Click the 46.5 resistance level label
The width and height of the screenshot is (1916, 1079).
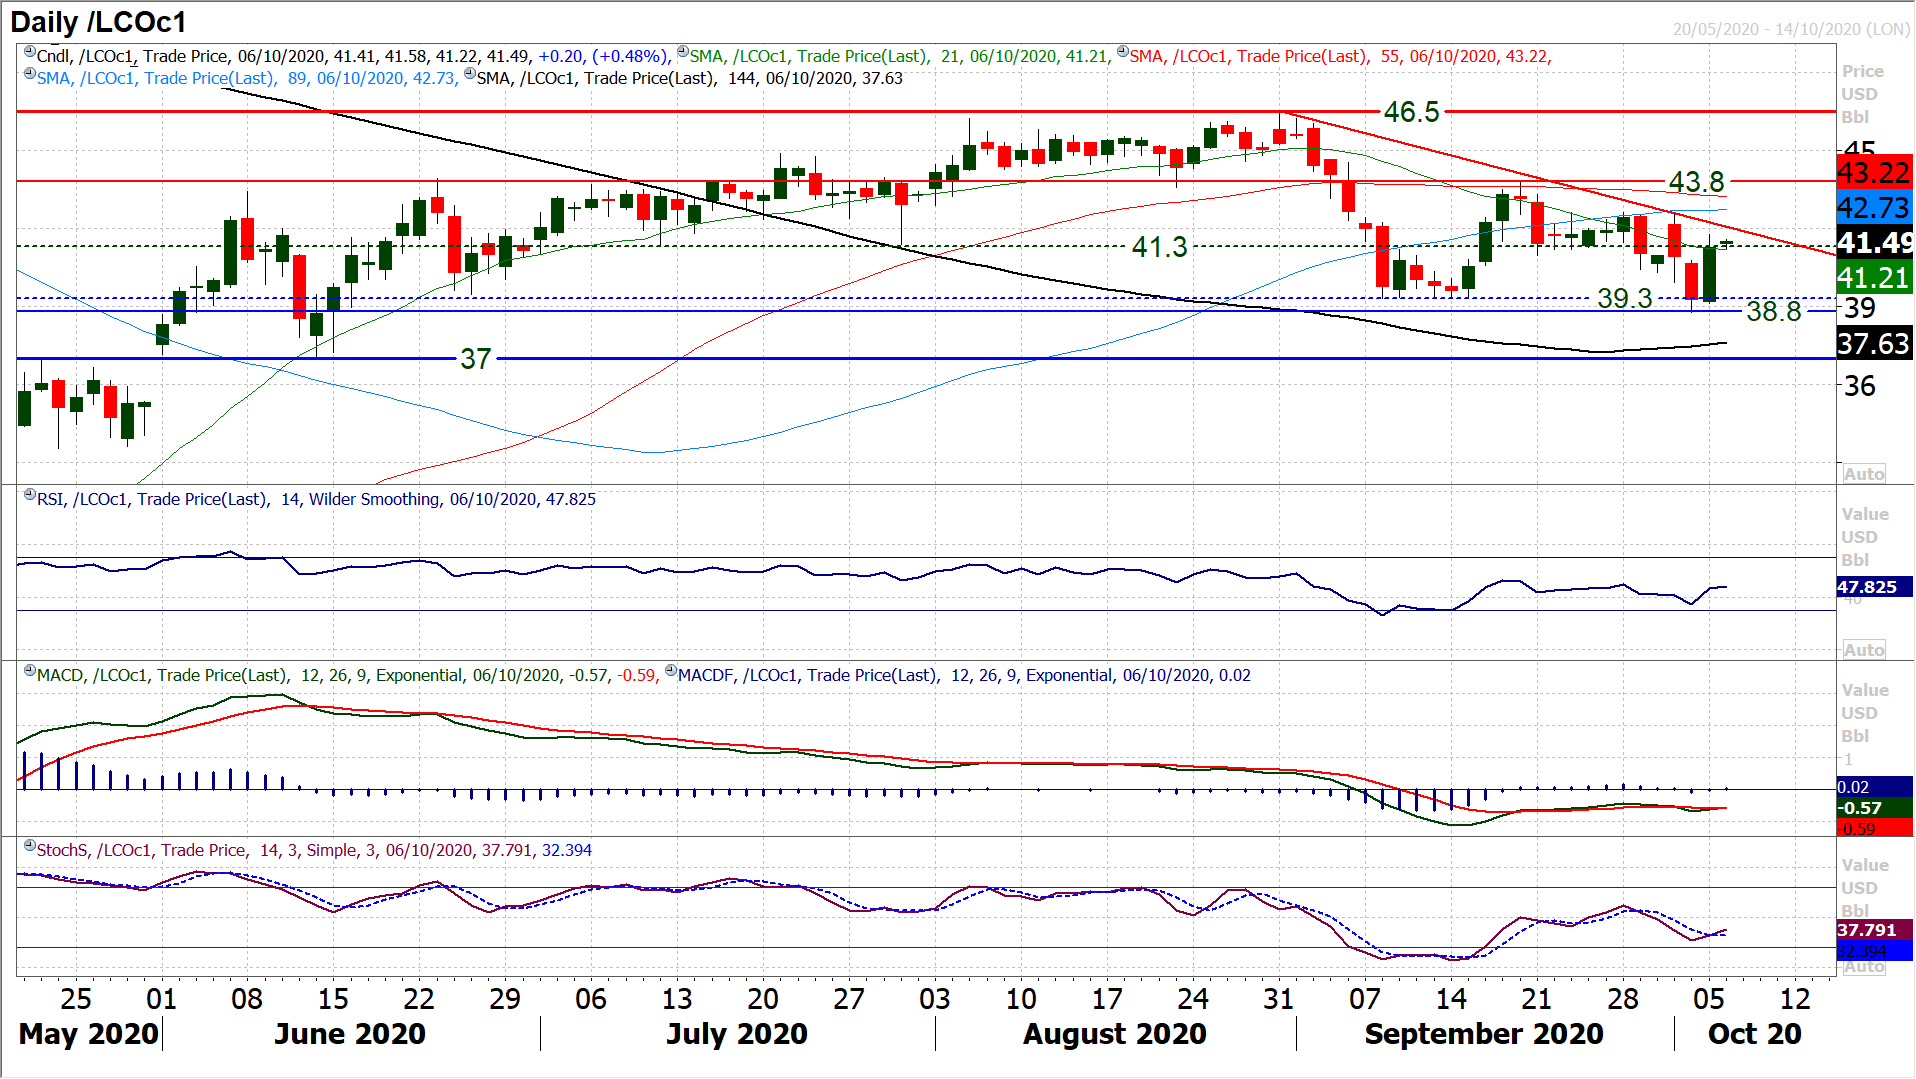[x=1411, y=112]
